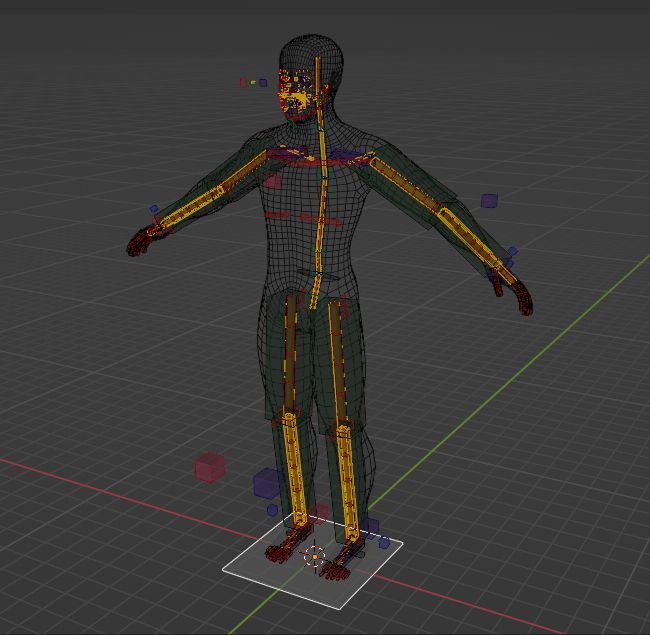Select the small blue cube floating beside head

(x=263, y=83)
